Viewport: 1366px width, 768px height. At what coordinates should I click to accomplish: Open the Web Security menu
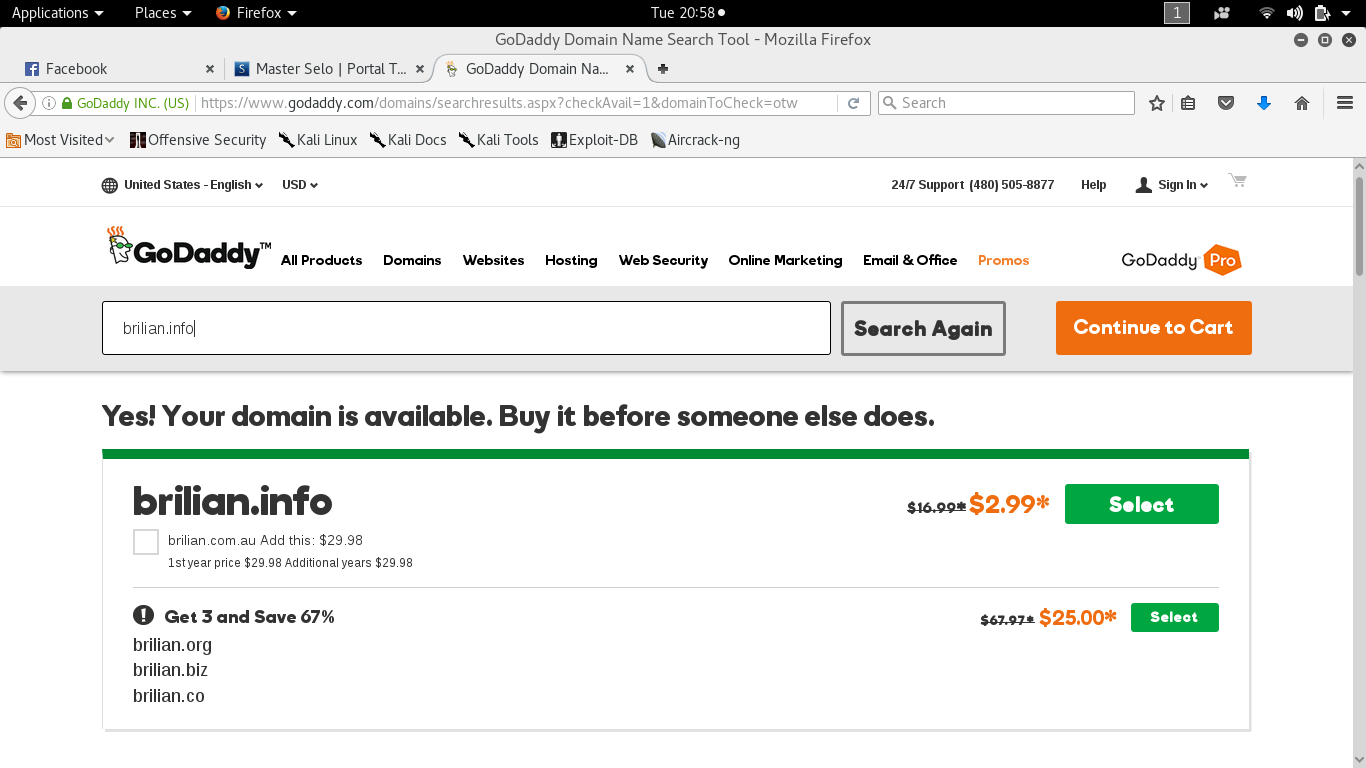click(x=663, y=260)
